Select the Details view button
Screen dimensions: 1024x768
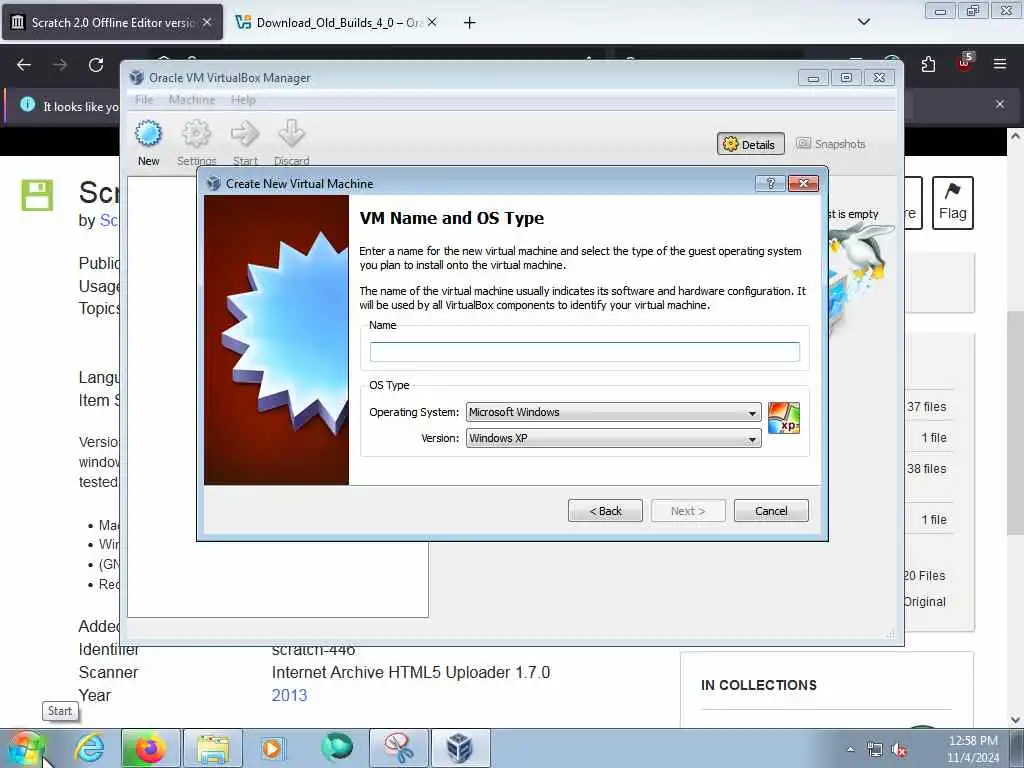pyautogui.click(x=750, y=144)
